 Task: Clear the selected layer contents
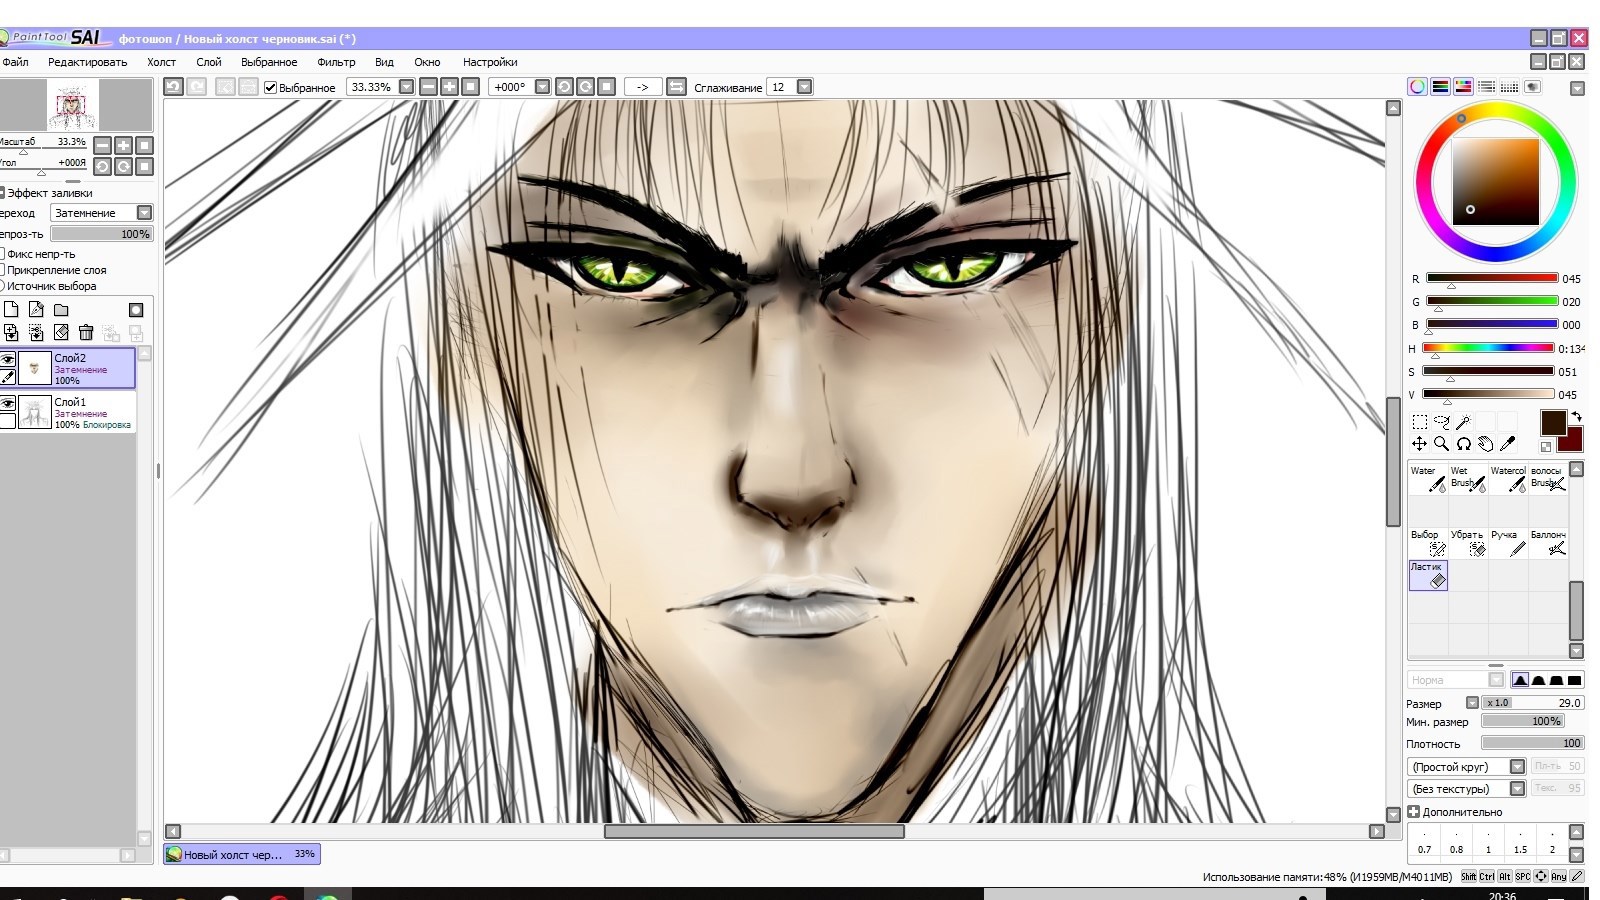pyautogui.click(x=61, y=332)
